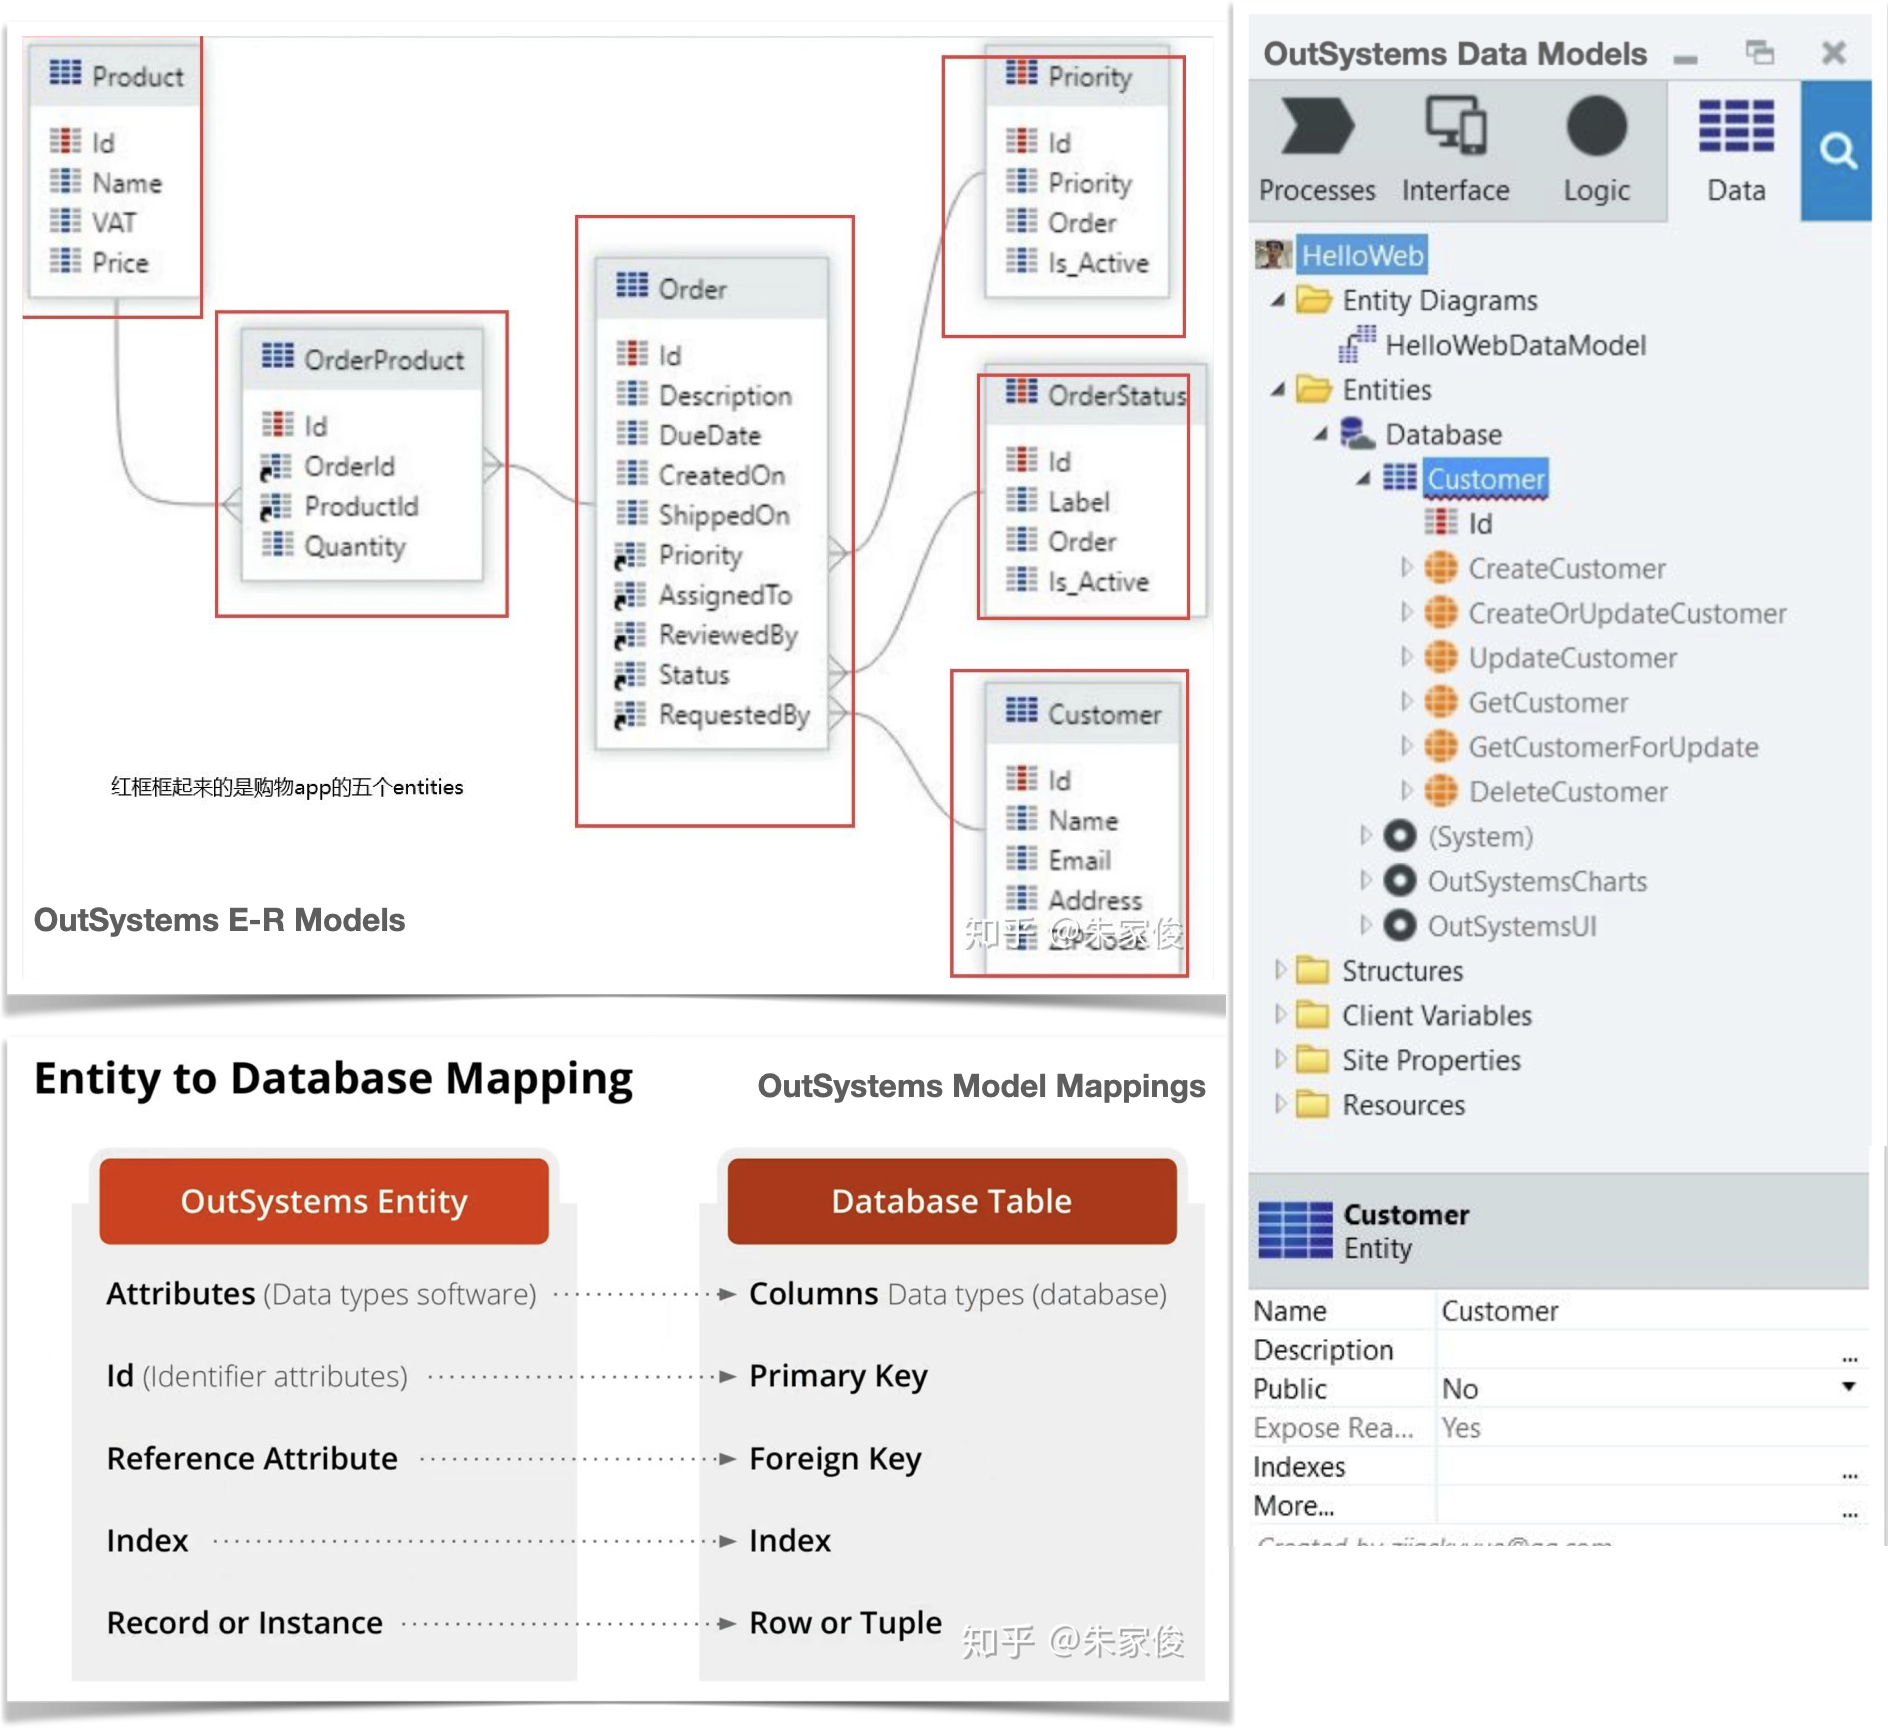
Task: Select the HelloWeb module root node
Action: point(1361,256)
